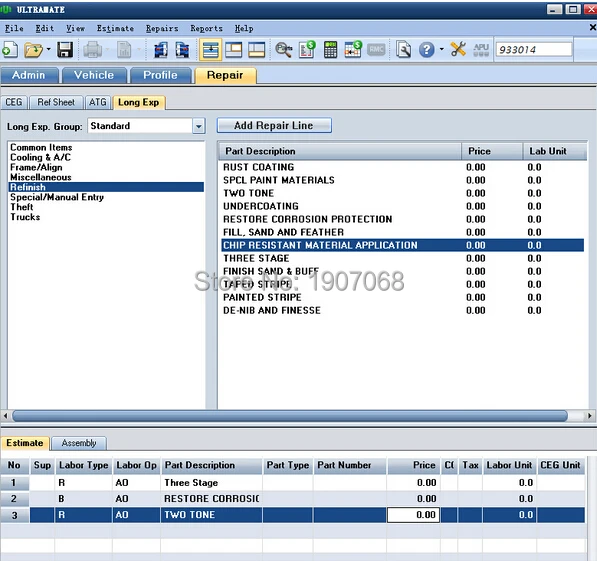Viewport: 597px width, 561px height.
Task: Open the Reports menu
Action: (206, 29)
